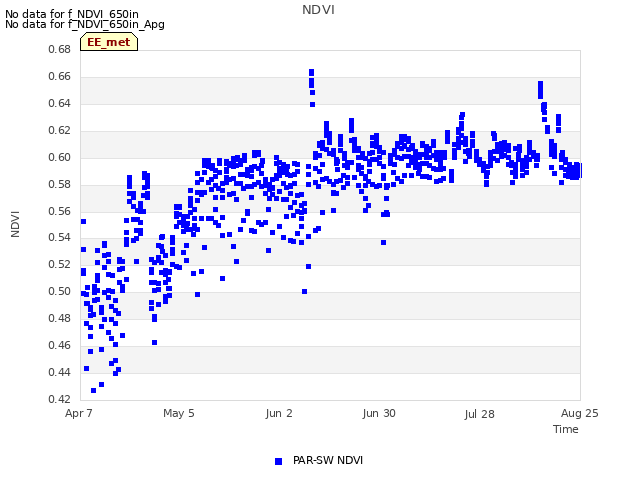Click the 0.62 y-axis tick label
Viewport: 640px width, 480px height.
click(59, 130)
